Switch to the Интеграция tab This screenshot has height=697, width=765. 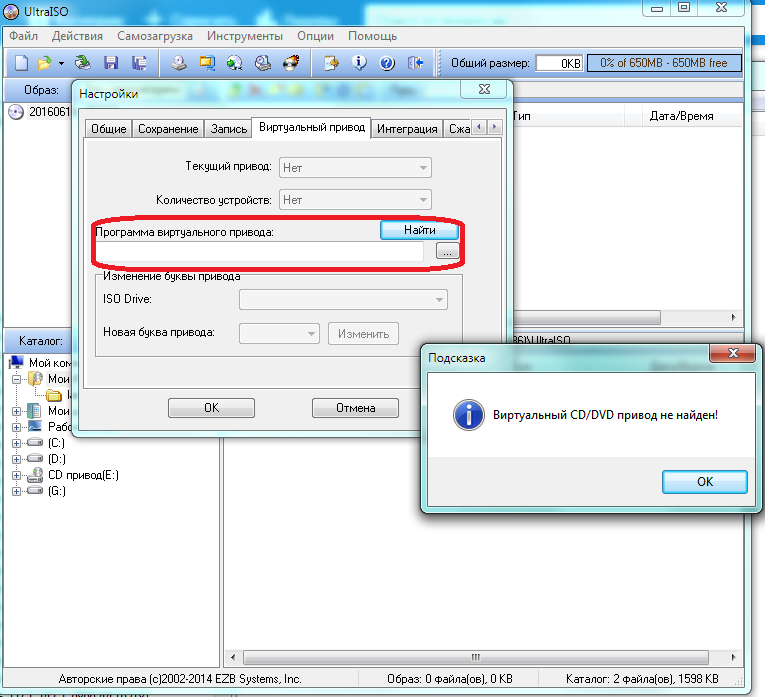point(407,129)
